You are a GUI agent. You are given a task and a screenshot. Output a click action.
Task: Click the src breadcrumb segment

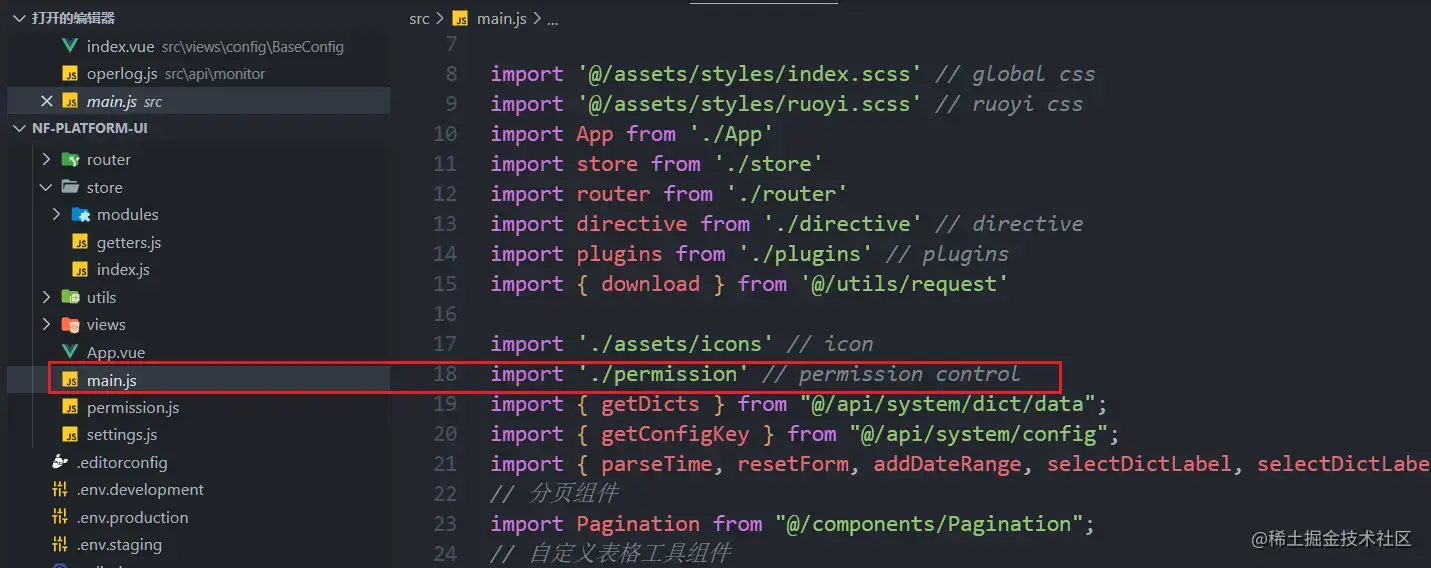pyautogui.click(x=419, y=19)
